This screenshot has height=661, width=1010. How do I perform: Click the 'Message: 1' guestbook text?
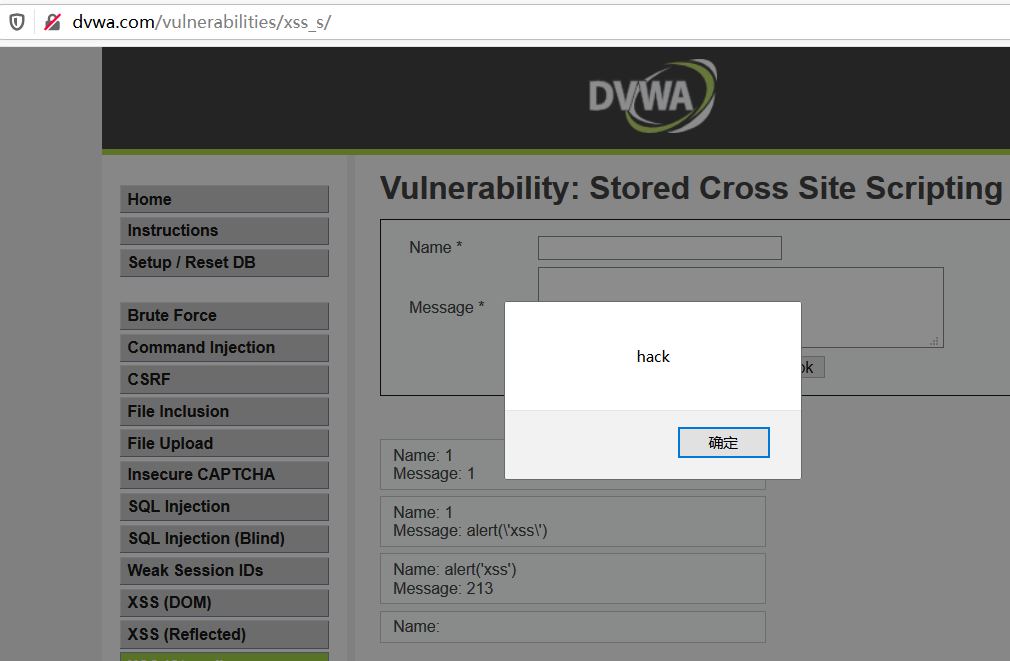click(434, 474)
